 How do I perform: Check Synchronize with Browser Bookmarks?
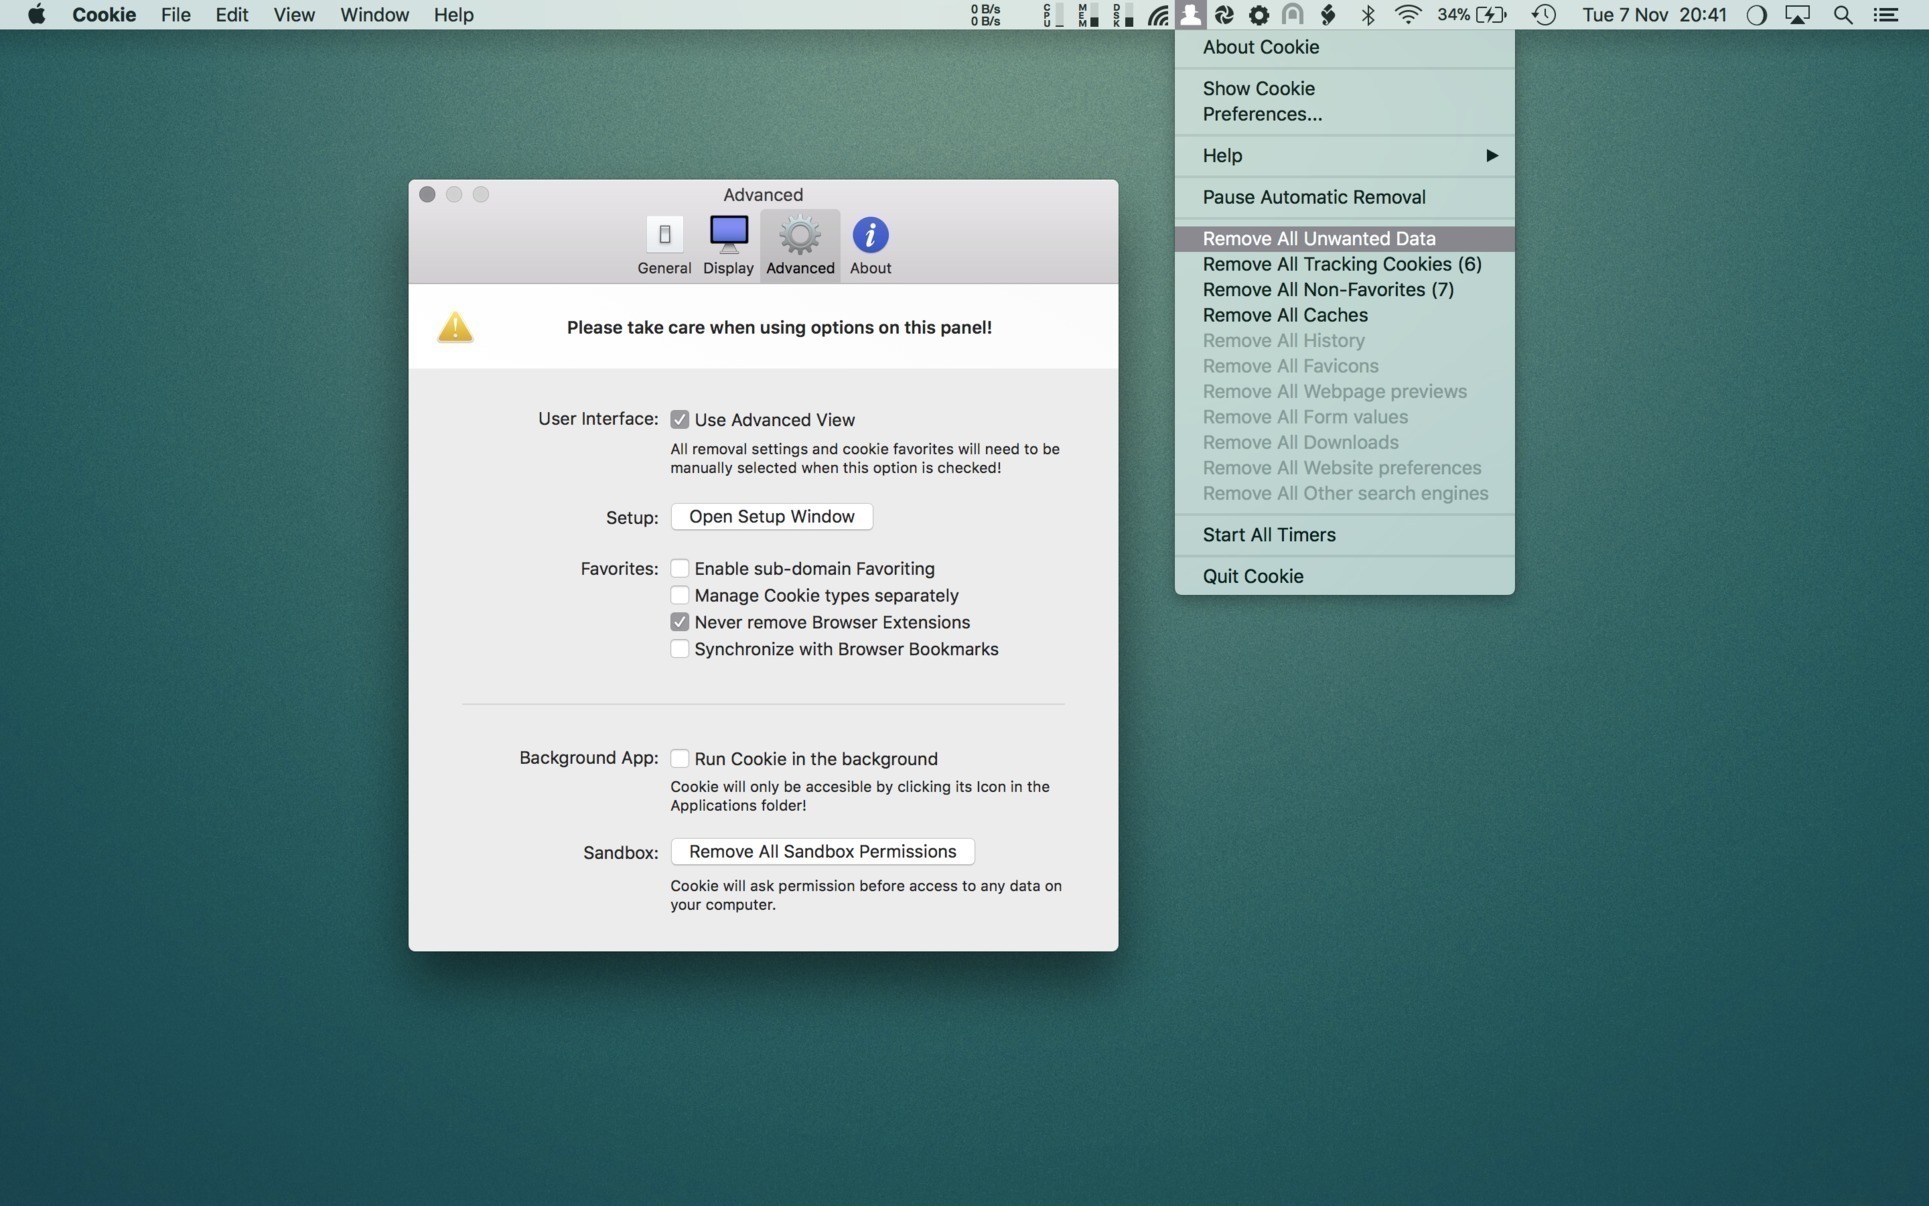click(680, 650)
